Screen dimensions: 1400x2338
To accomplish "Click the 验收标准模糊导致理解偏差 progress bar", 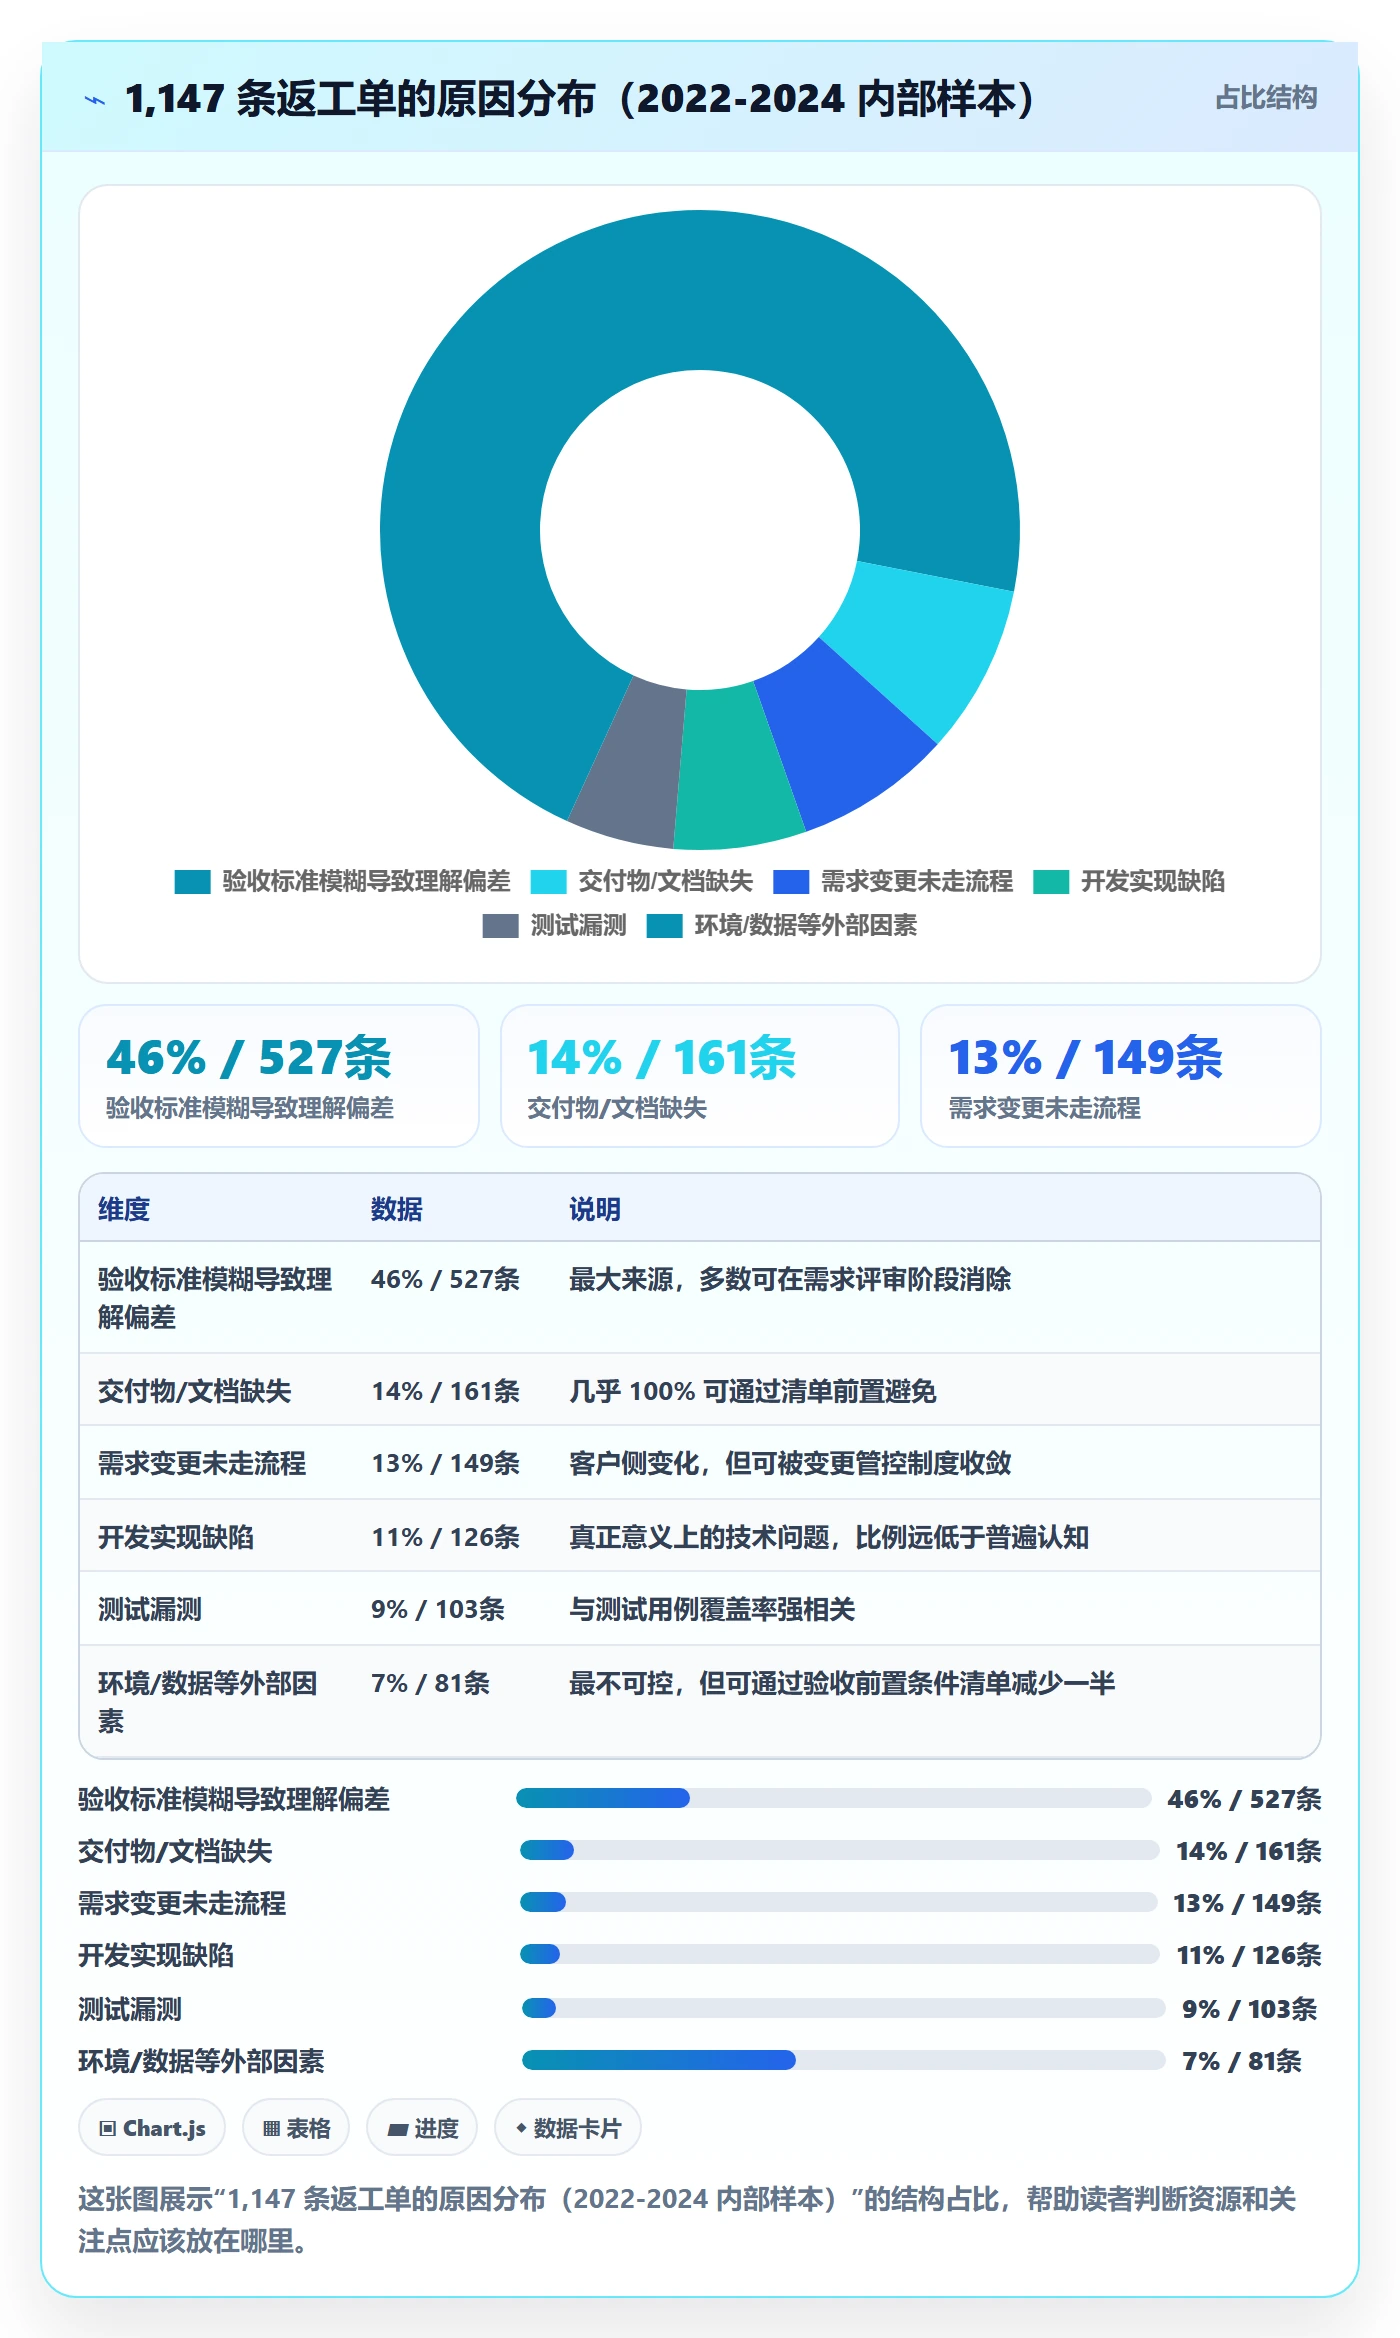I will [834, 1798].
